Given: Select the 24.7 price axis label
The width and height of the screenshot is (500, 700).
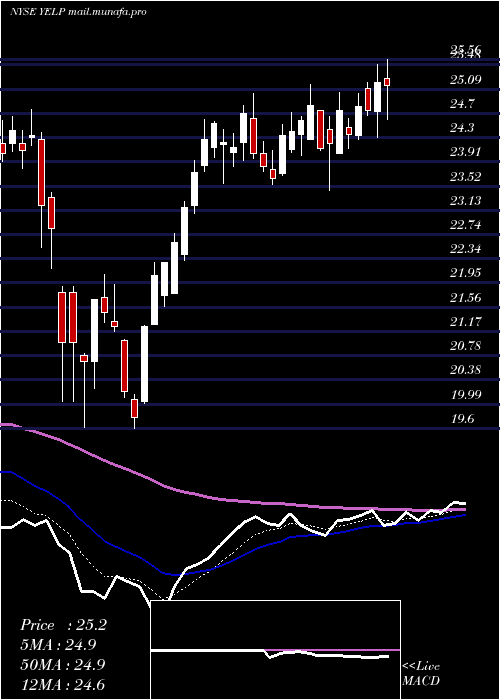Looking at the screenshot, I should tap(463, 104).
